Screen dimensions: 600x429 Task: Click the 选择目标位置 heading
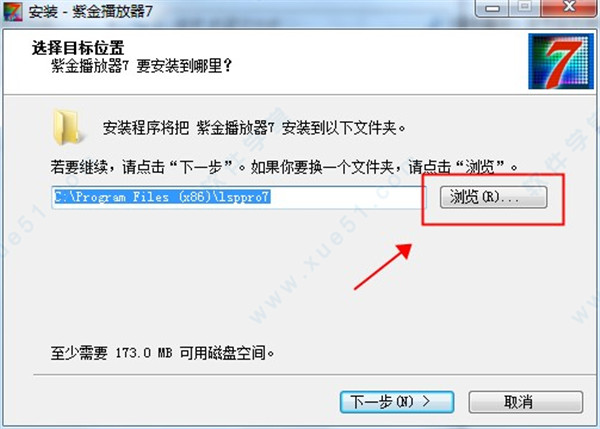[78, 48]
